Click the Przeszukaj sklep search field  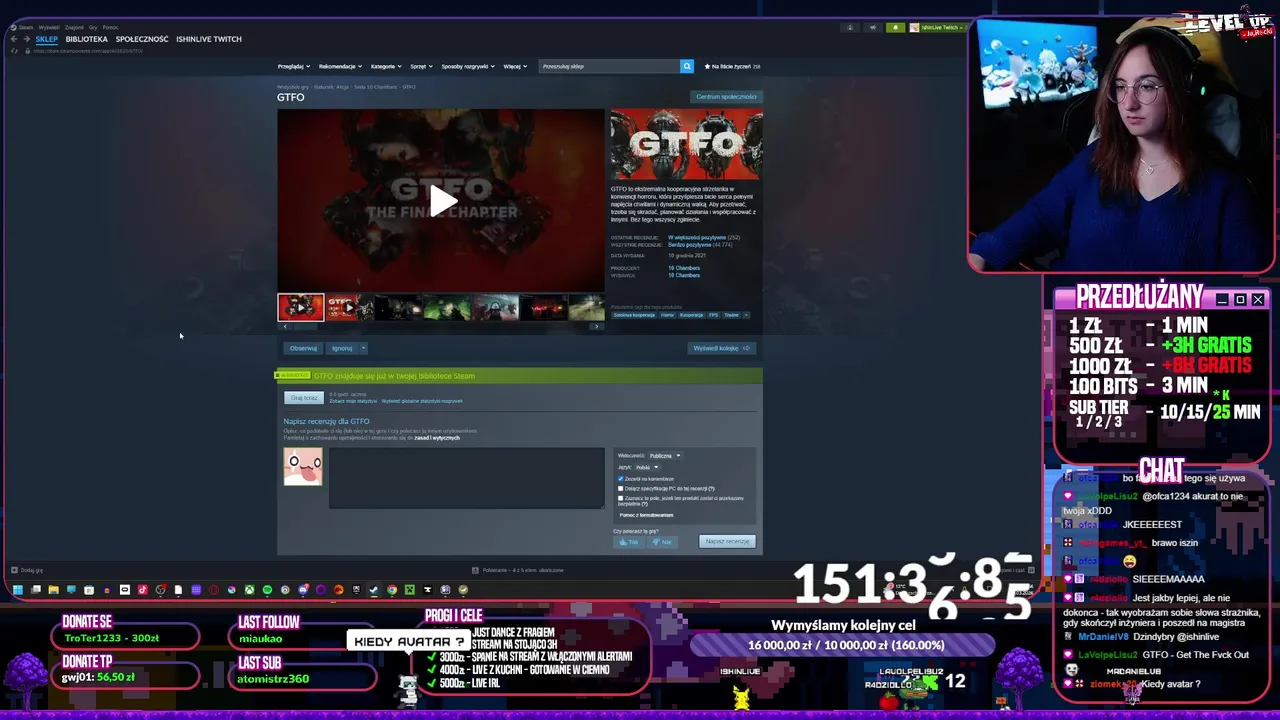coord(609,66)
